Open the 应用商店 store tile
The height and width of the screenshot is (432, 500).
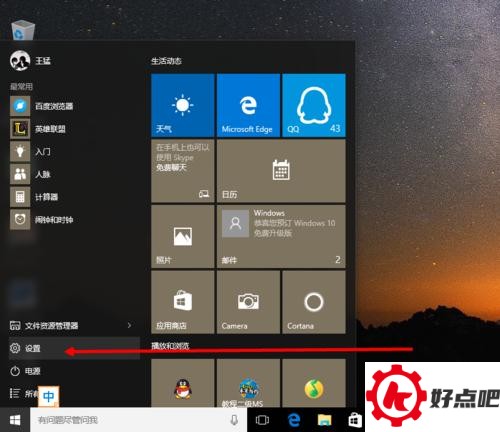click(183, 302)
